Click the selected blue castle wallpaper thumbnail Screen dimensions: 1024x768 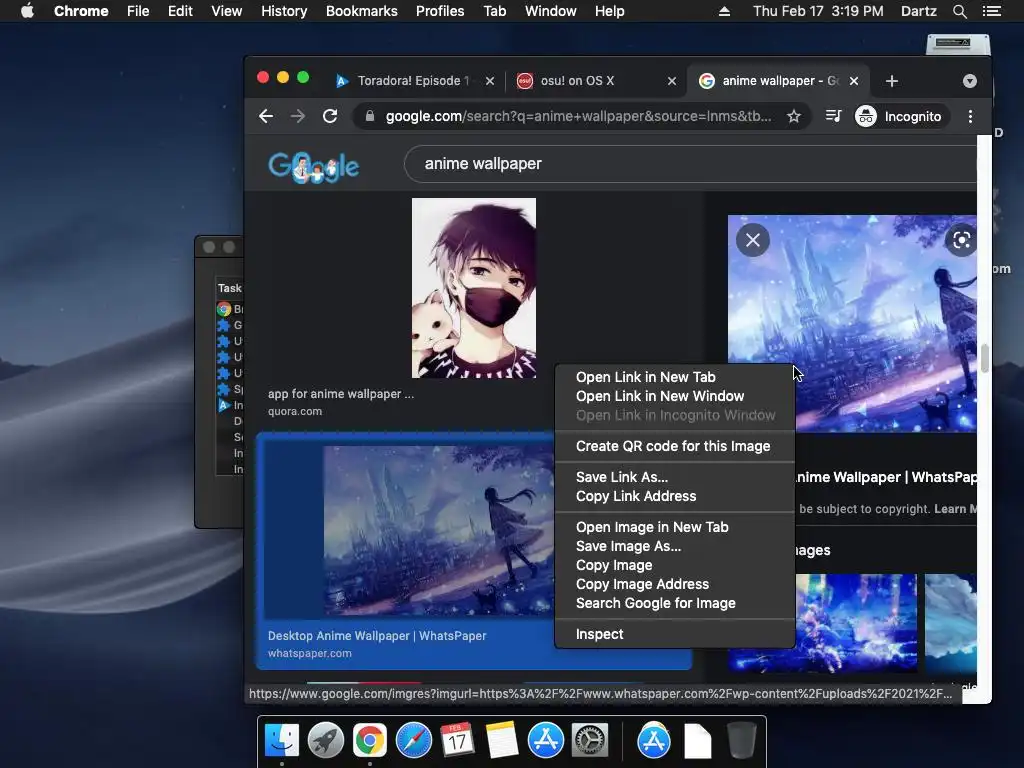tap(438, 530)
